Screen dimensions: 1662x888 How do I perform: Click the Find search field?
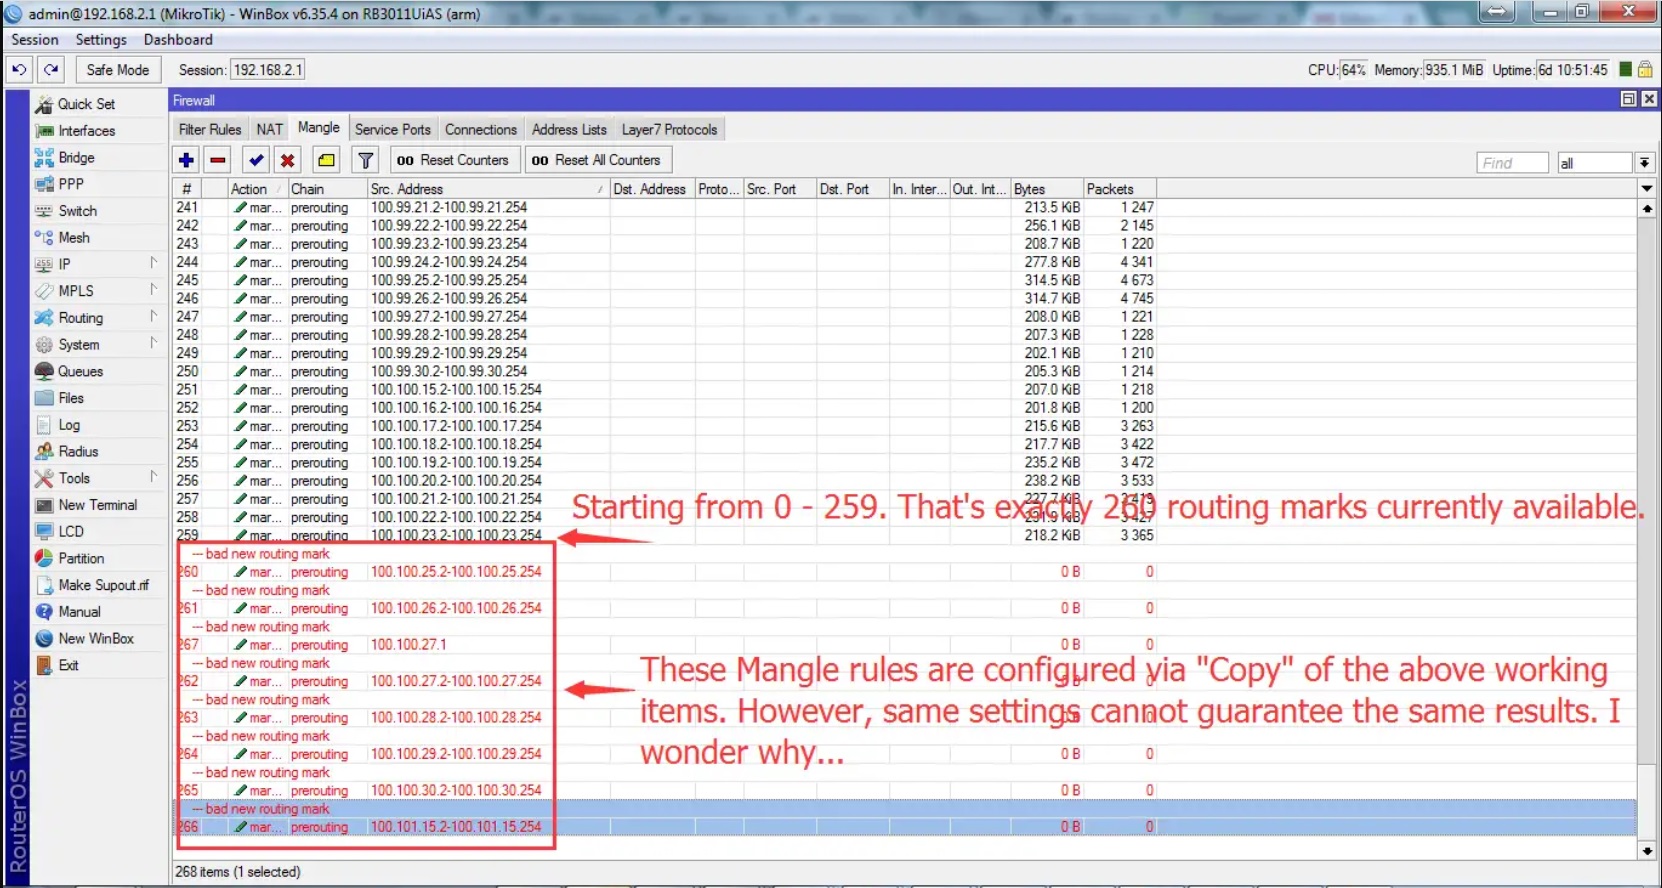click(1511, 163)
